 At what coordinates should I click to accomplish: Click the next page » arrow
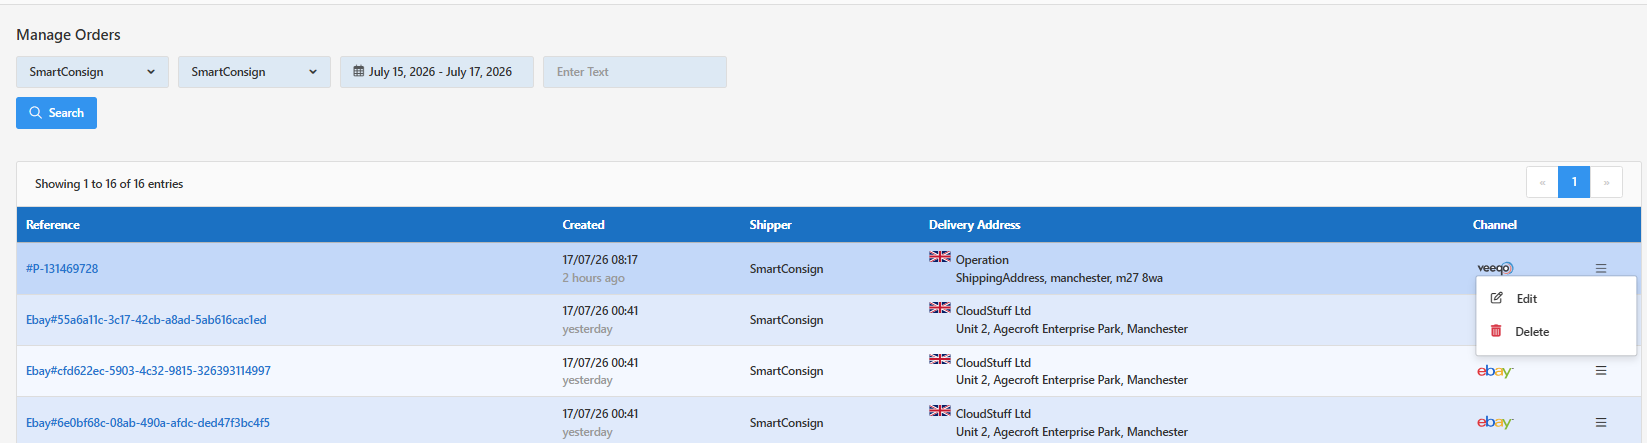pyautogui.click(x=1606, y=182)
